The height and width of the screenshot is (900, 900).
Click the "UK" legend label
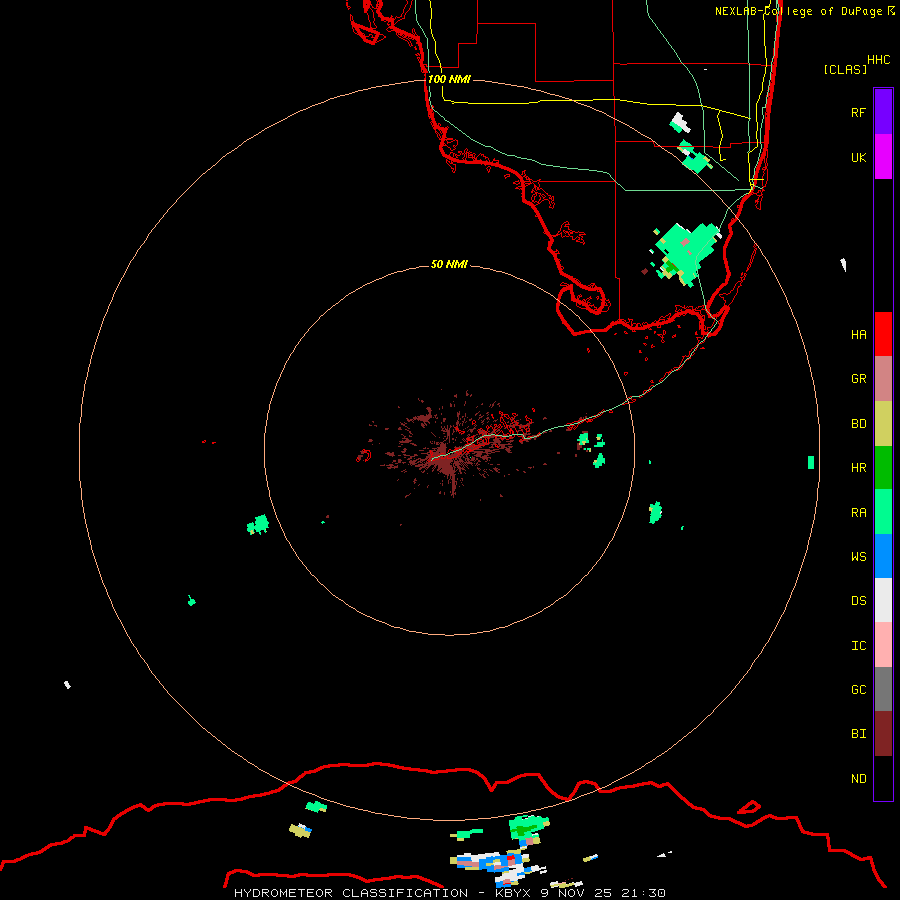point(858,157)
